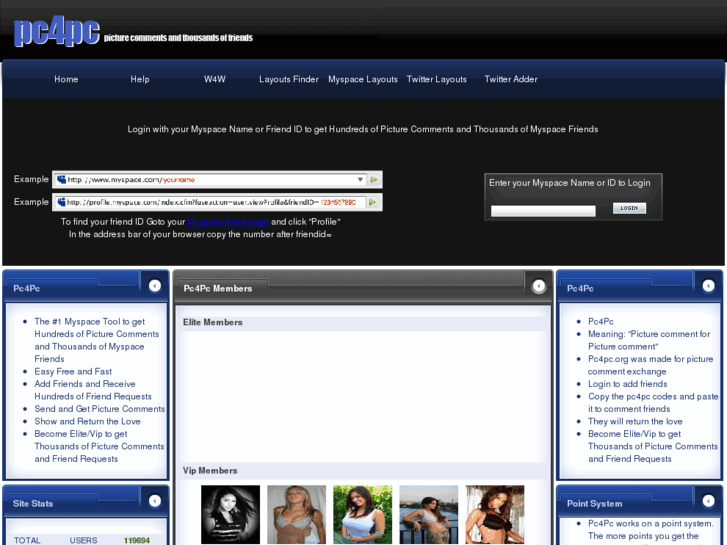Go to the W4W page
Viewport: 727px width, 545px height.
coord(215,79)
